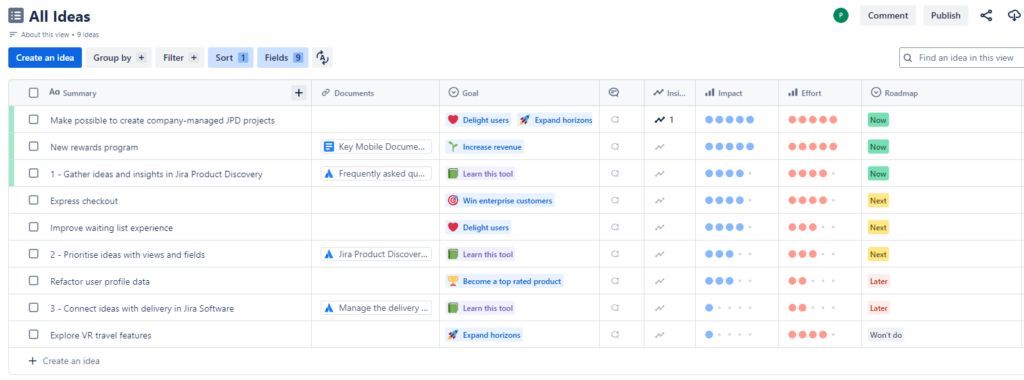Click the cloud download export icon
The height and width of the screenshot is (380, 1024).
(x=1014, y=16)
